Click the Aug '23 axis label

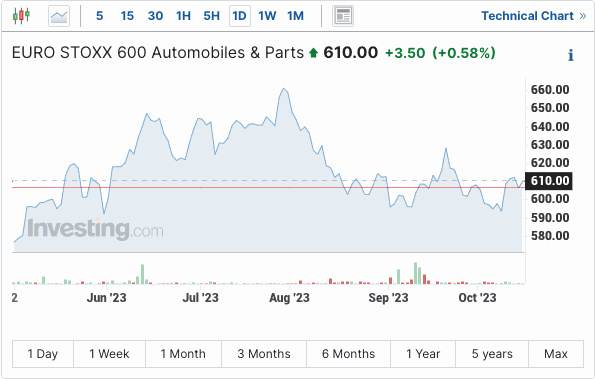[x=289, y=298]
